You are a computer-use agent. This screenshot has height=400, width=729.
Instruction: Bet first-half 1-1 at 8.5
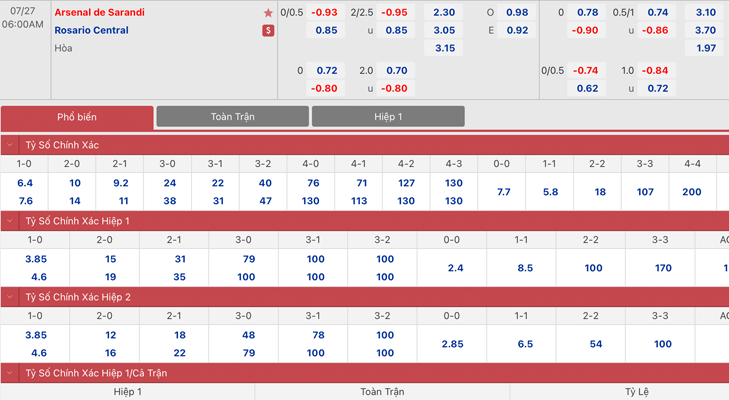coord(524,268)
